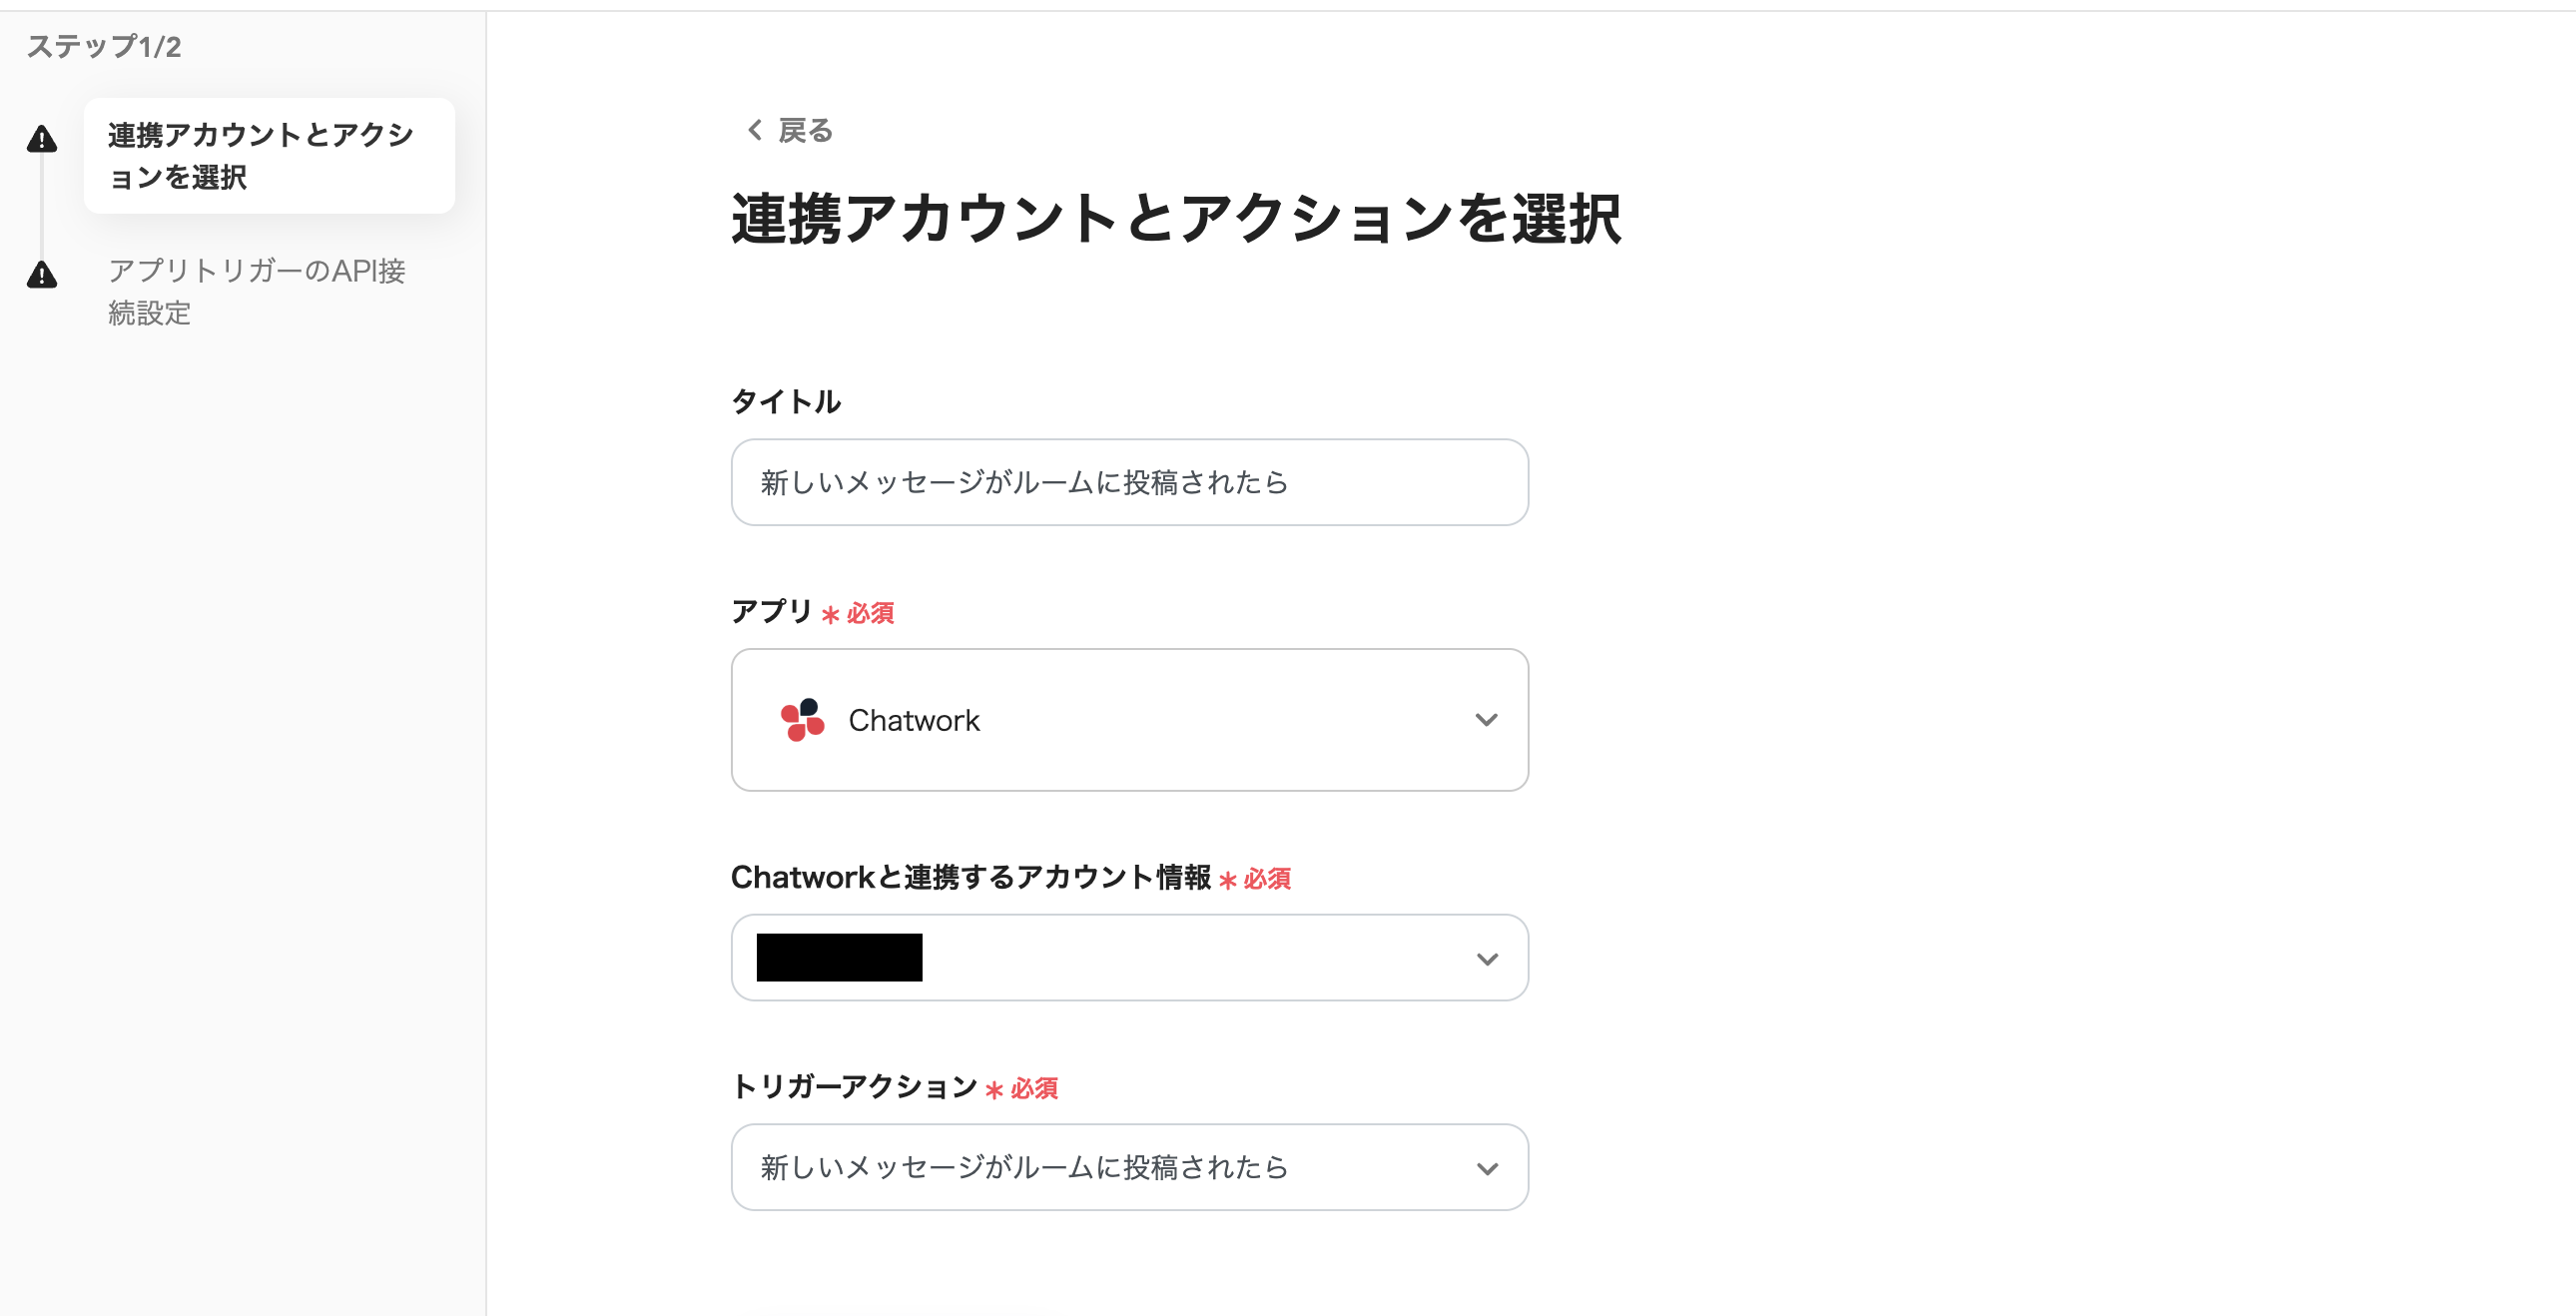Click the chevron in the account info dropdown

pos(1486,959)
